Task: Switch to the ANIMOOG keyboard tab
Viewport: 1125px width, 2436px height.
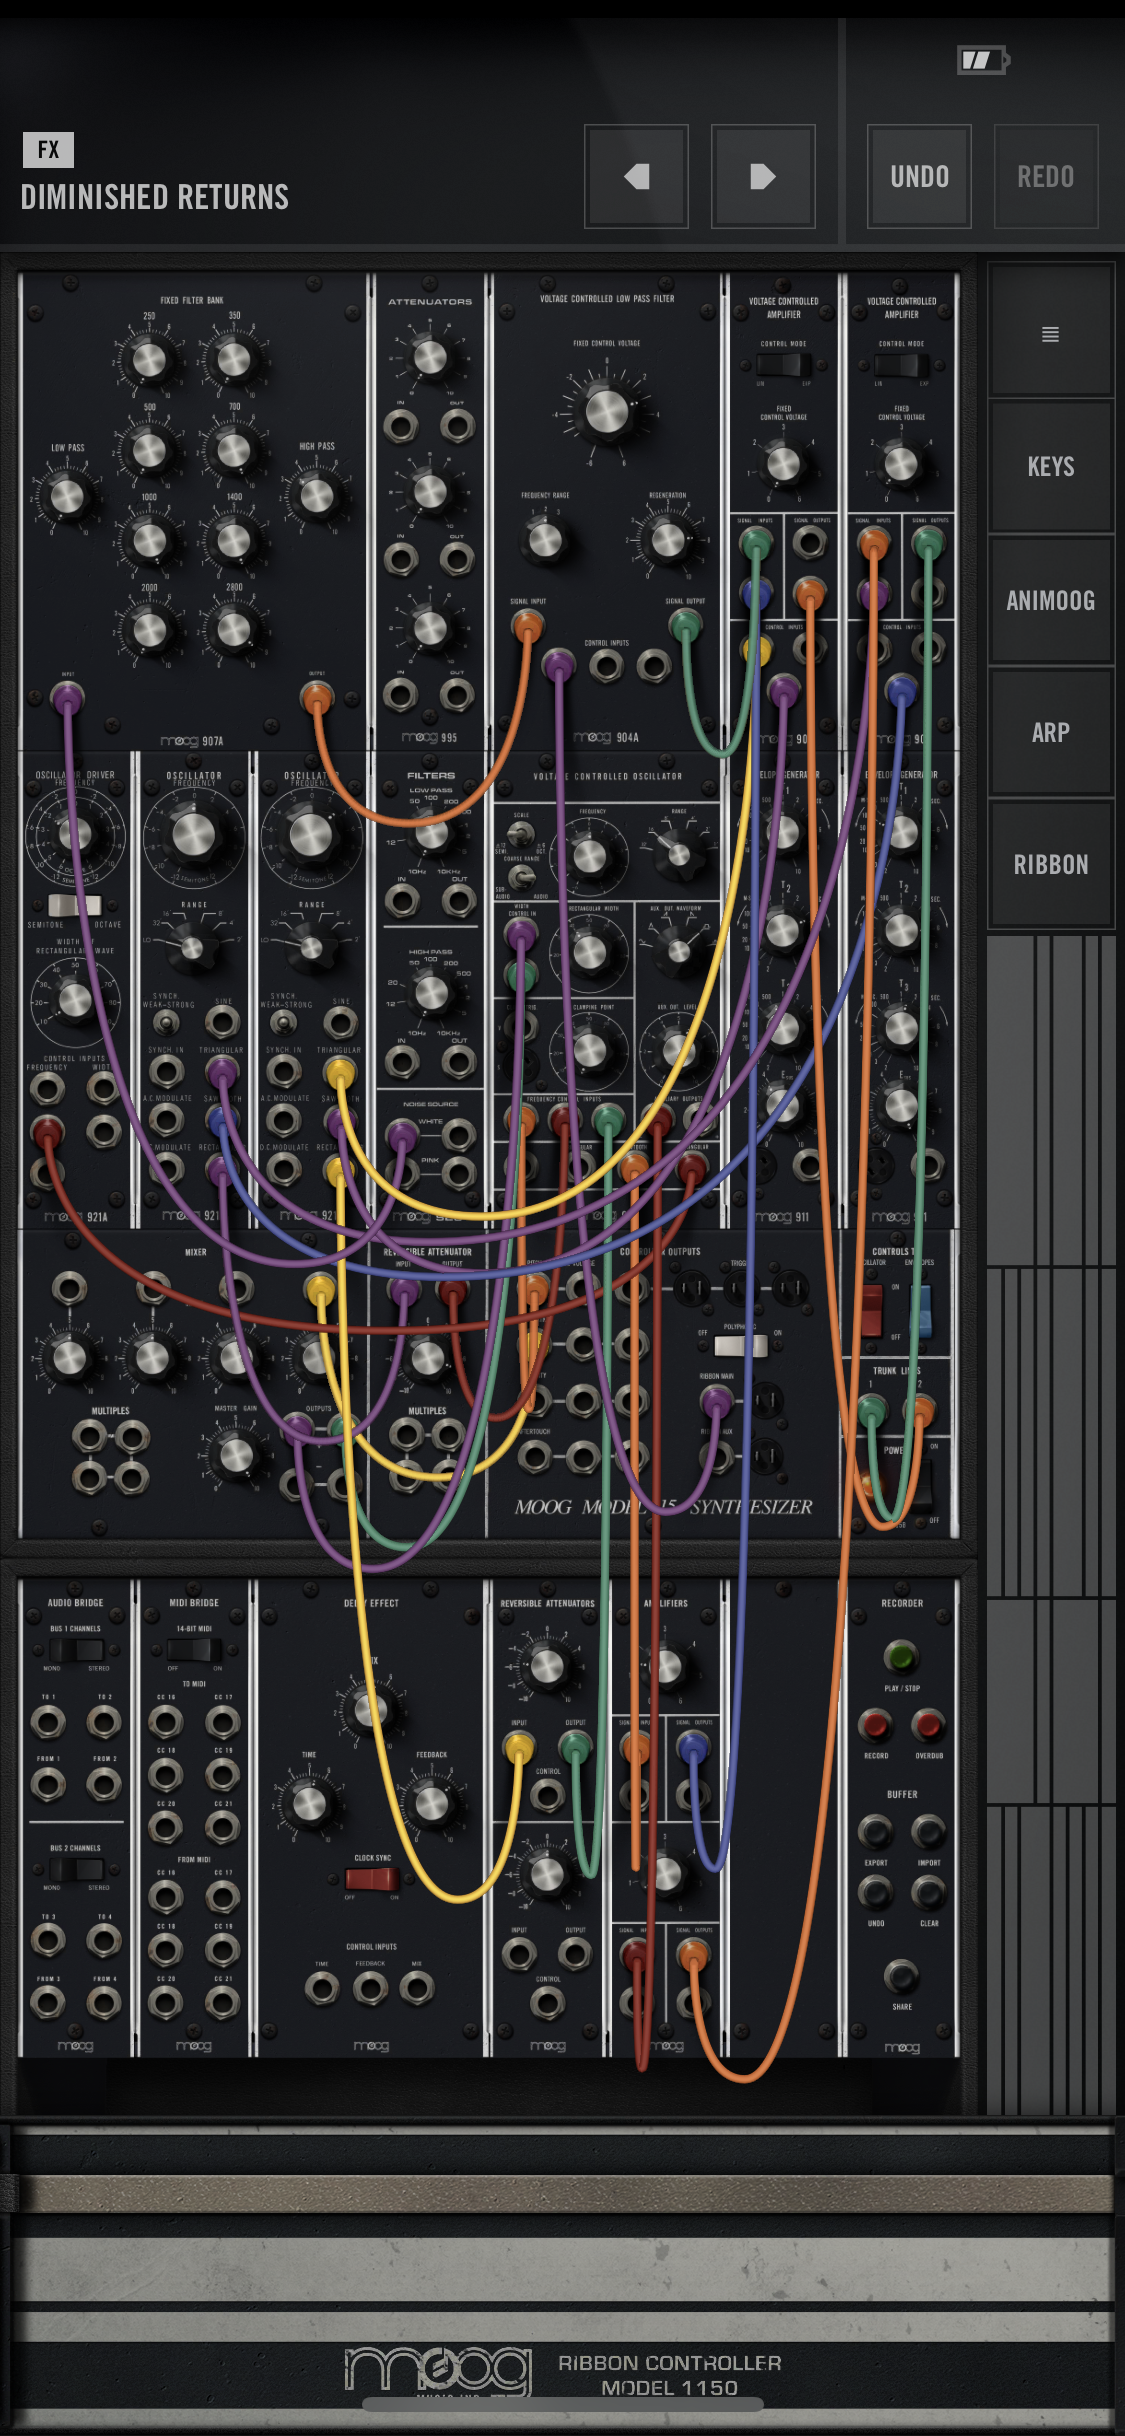Action: coord(1050,600)
